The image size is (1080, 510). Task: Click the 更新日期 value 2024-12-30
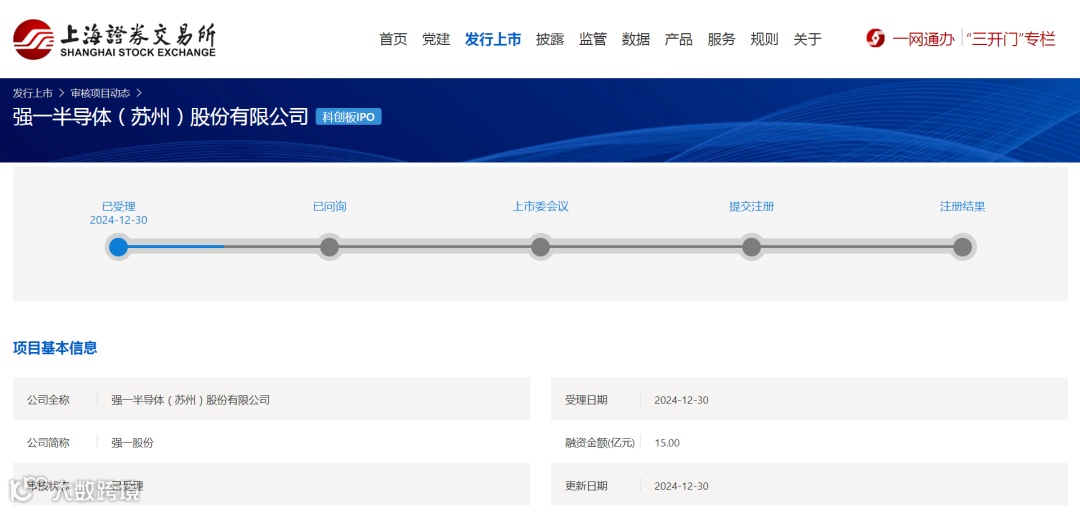tap(681, 486)
